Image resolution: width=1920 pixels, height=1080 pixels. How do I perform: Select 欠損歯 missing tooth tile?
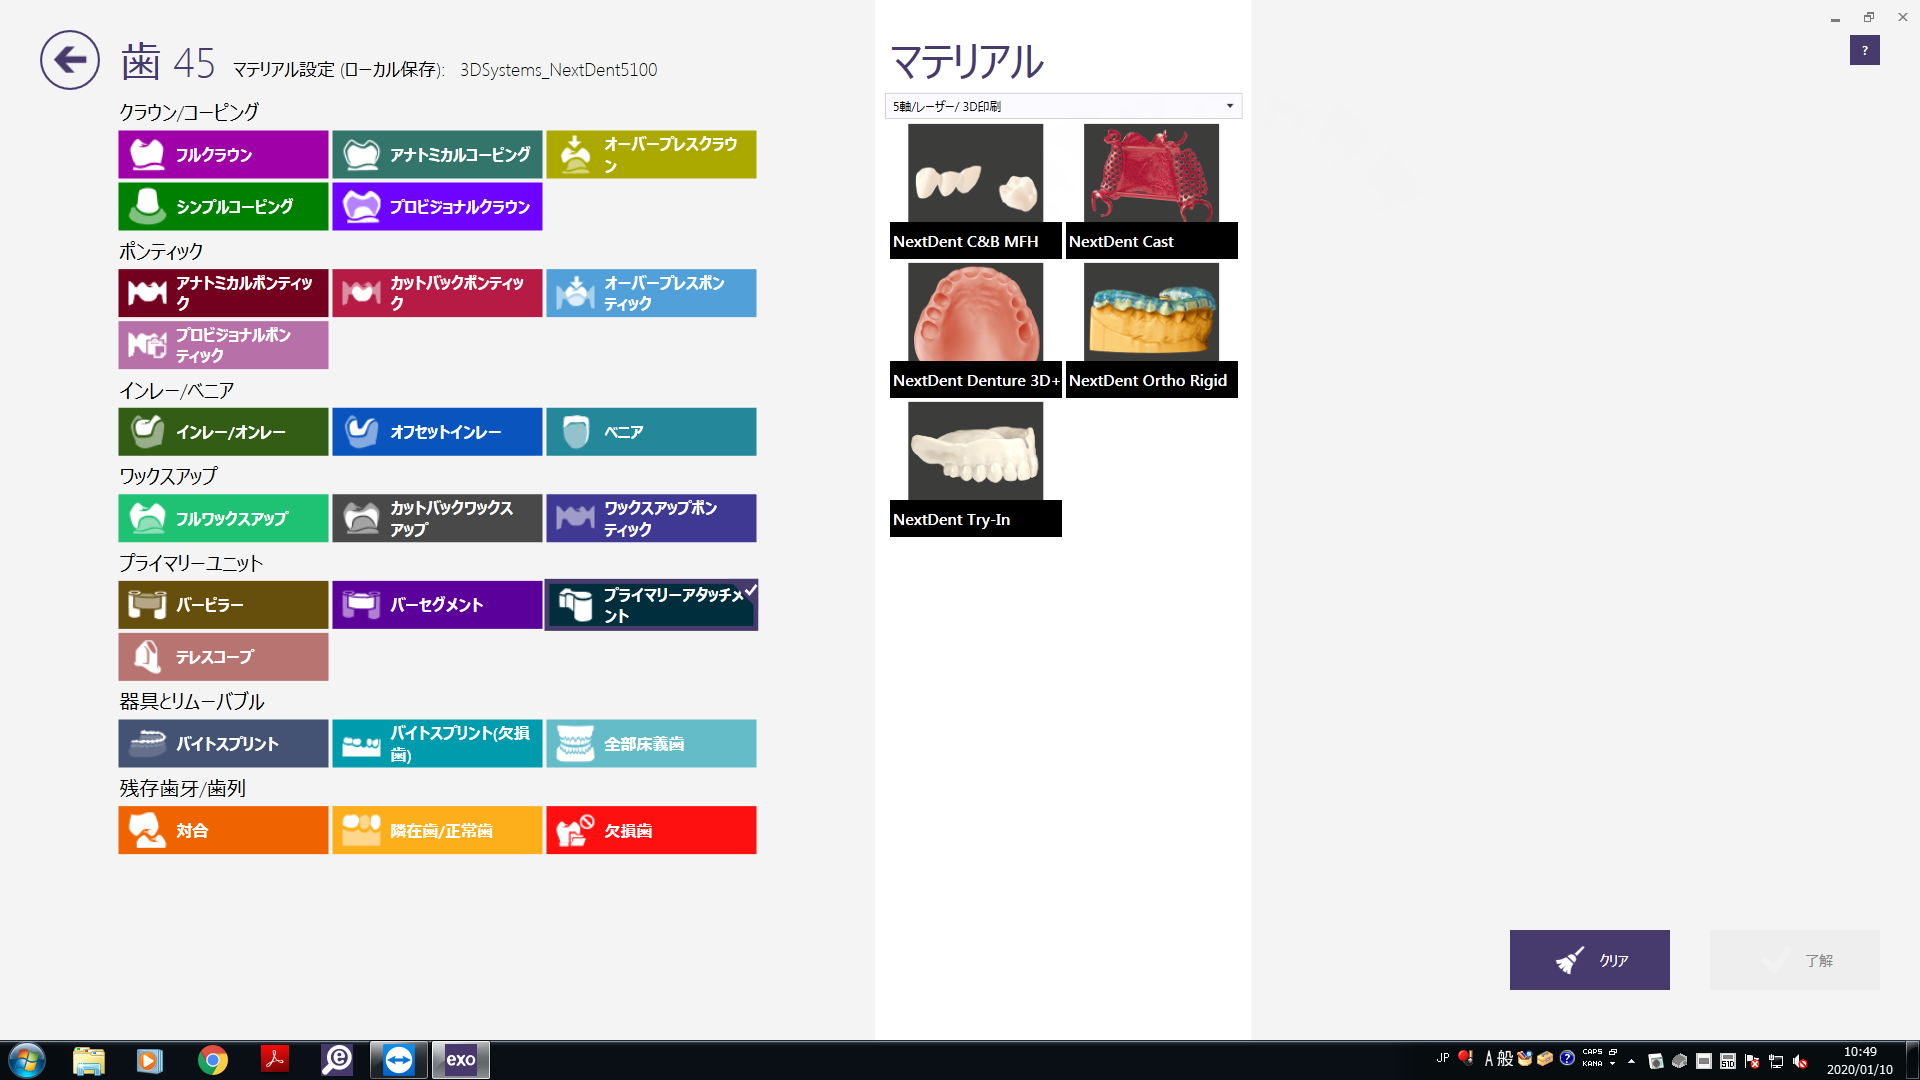click(x=651, y=830)
